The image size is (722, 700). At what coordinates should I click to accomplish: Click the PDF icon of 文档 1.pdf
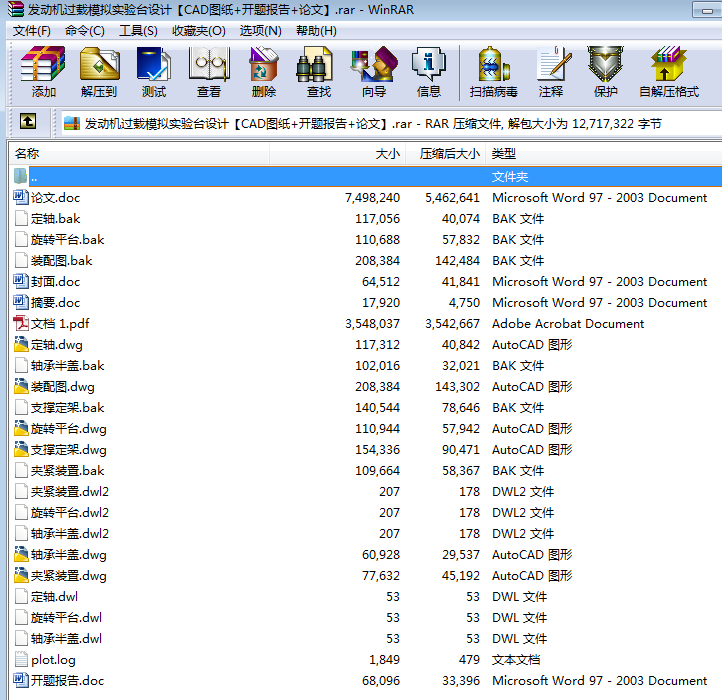(21, 323)
